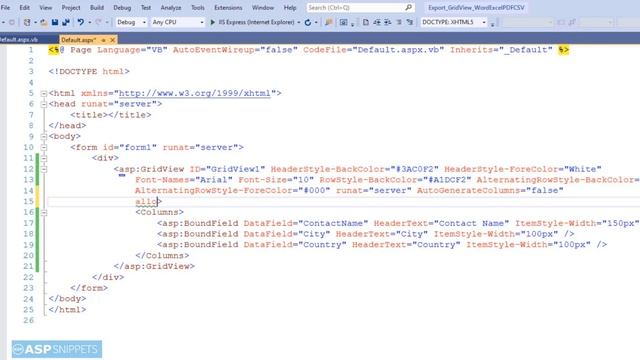Open the Edit menu
Image resolution: width=640 pixels, height=360 pixels.
pos(24,7)
